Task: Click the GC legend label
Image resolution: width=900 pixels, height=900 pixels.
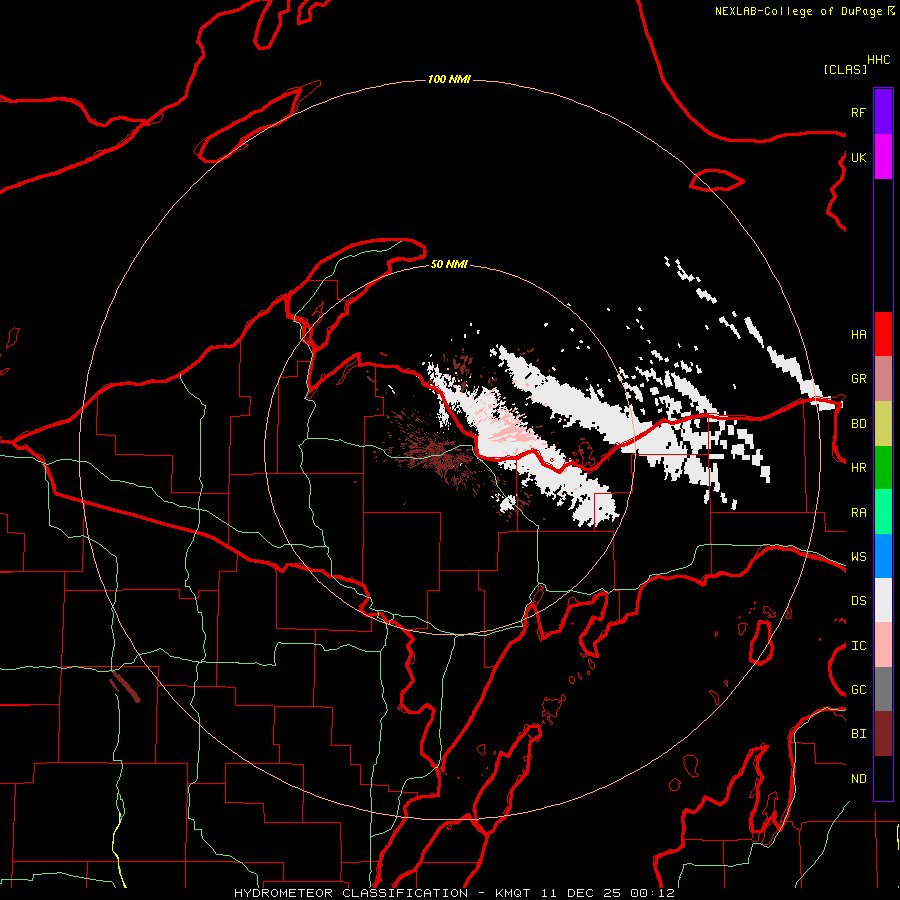Action: pyautogui.click(x=858, y=690)
